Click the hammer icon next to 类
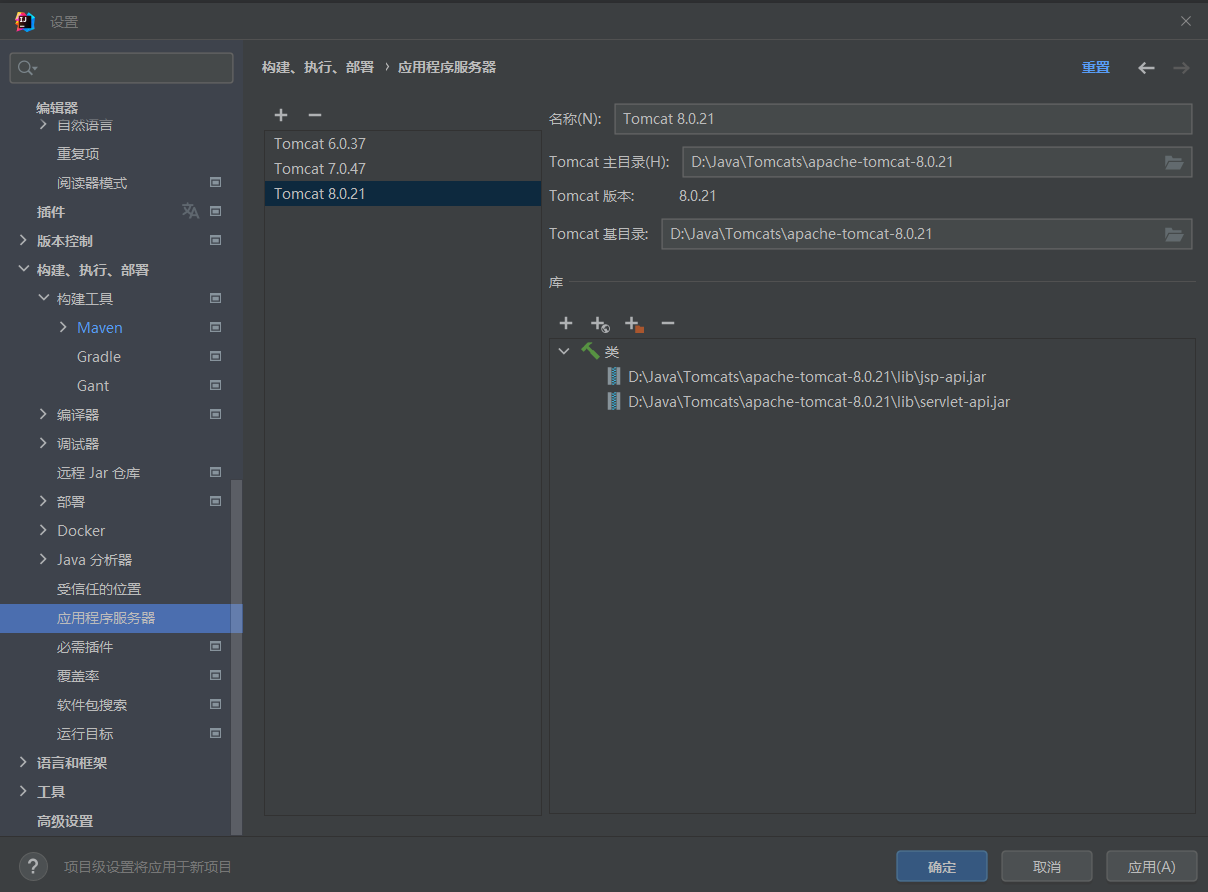The image size is (1208, 892). pos(590,351)
